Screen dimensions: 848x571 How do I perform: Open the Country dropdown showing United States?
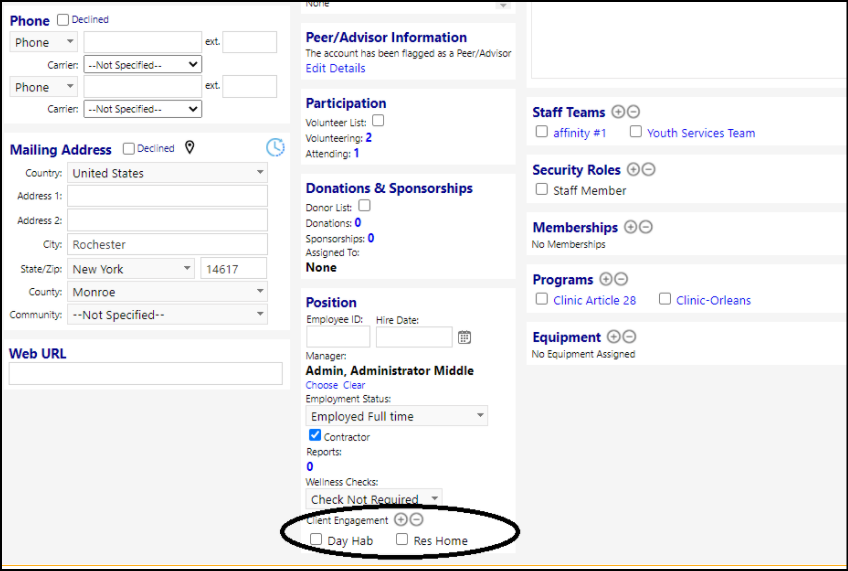pos(167,172)
